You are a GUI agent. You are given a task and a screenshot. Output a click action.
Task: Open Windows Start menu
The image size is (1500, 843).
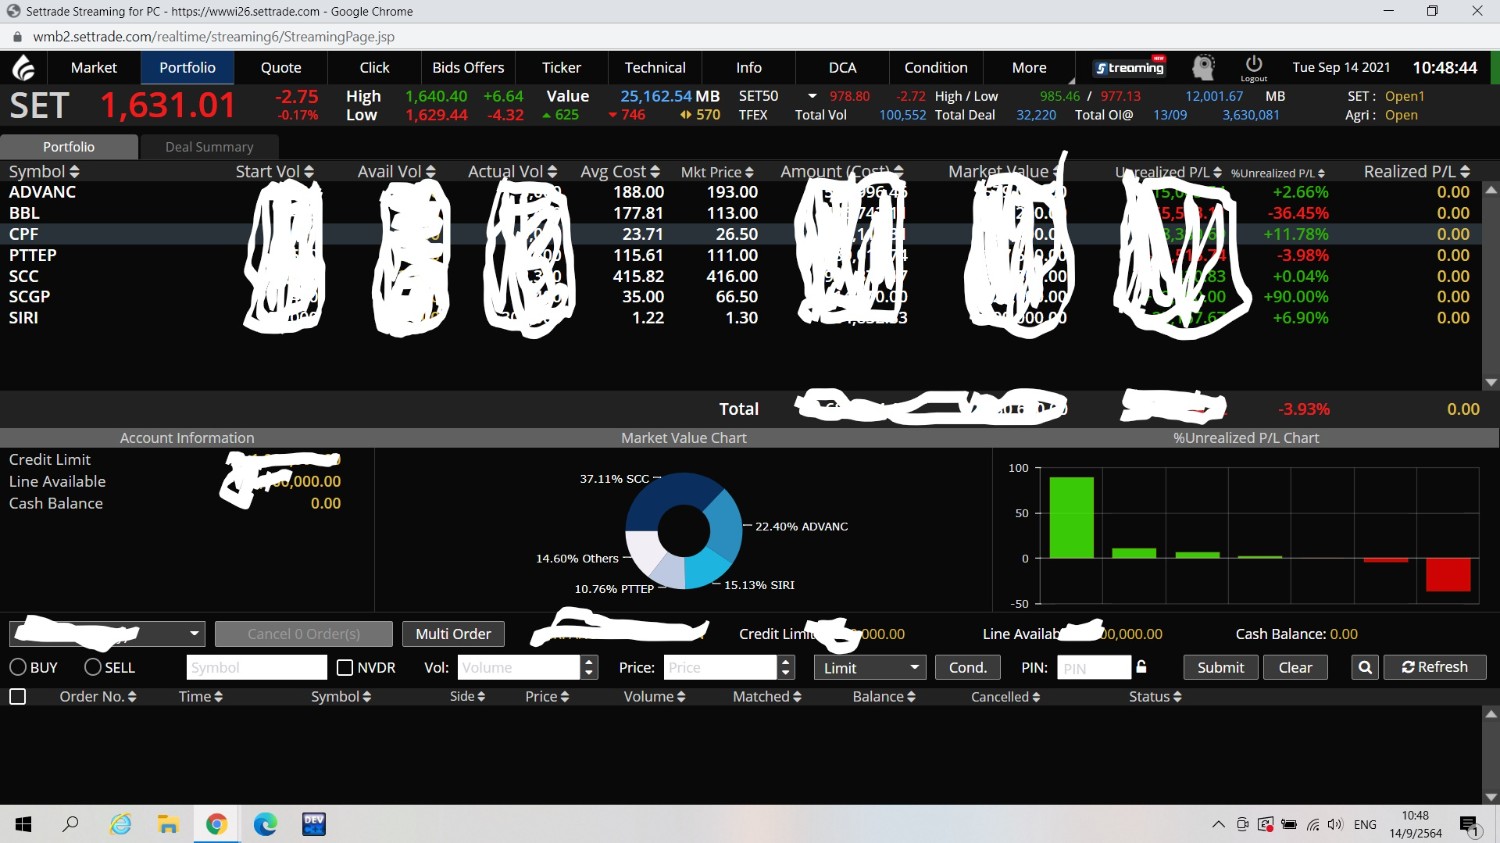coord(23,824)
